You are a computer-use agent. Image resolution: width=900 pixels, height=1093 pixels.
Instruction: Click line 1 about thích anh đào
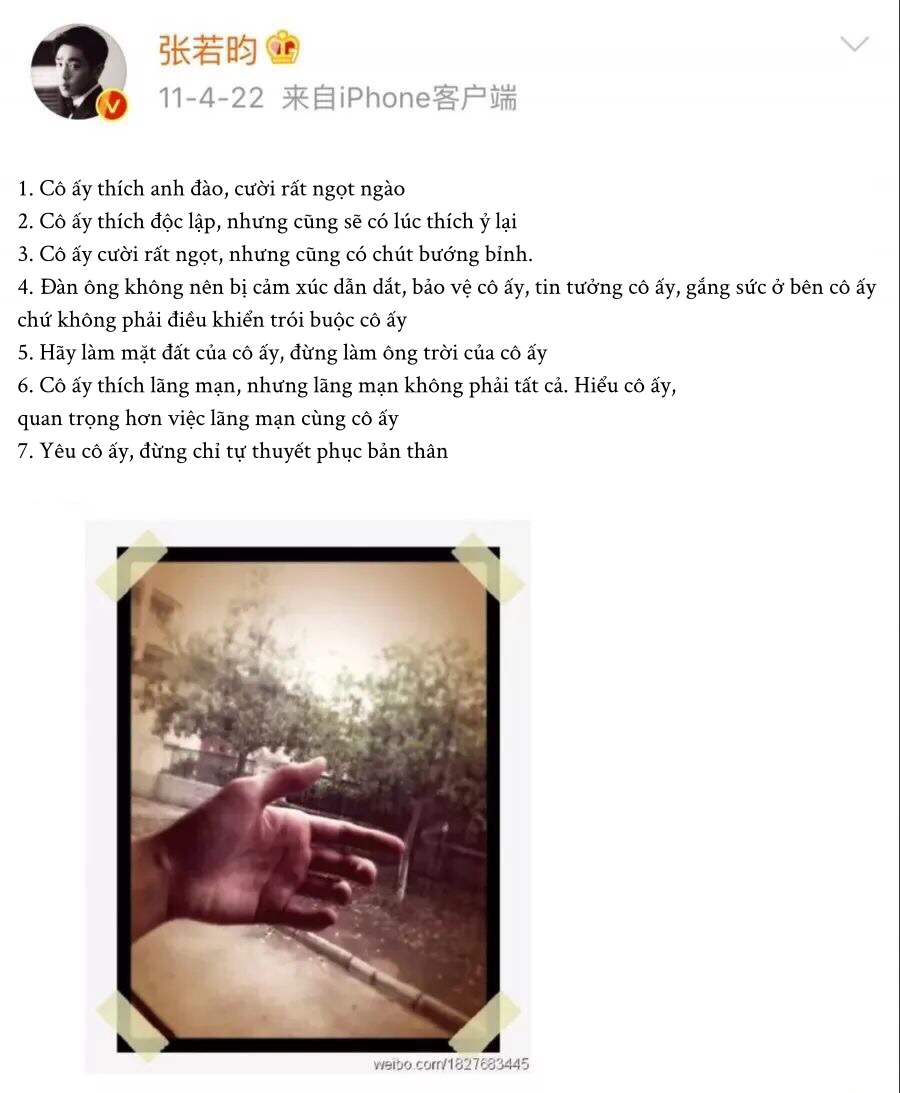[211, 189]
